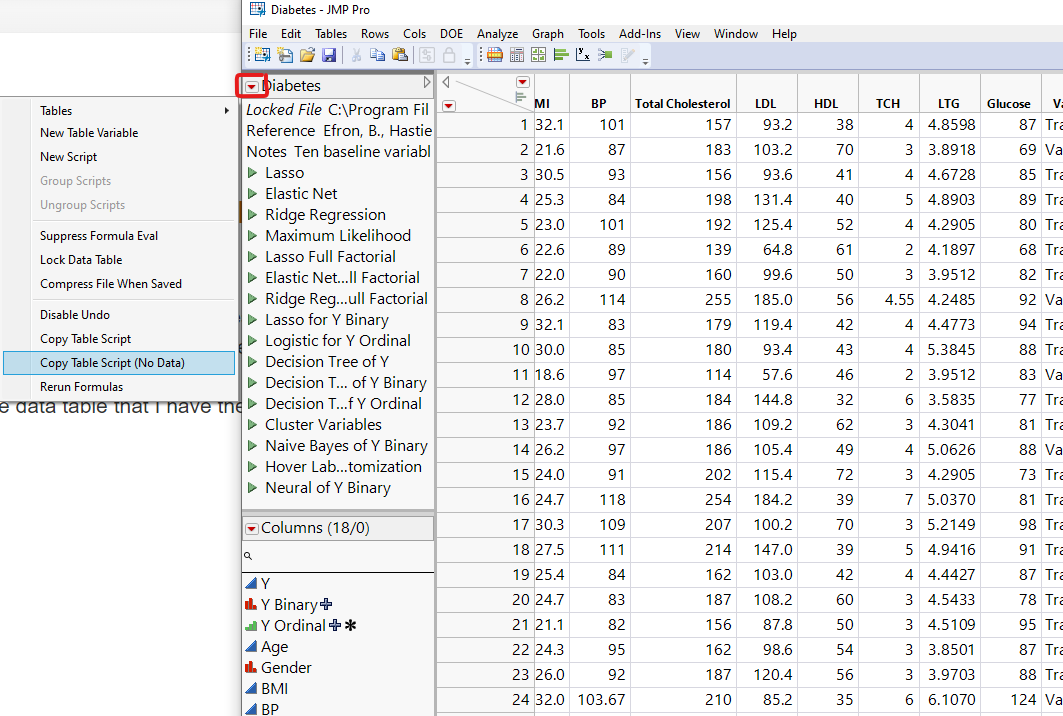Click the Total Cholesterol column header
This screenshot has height=716, width=1063.
coord(683,103)
